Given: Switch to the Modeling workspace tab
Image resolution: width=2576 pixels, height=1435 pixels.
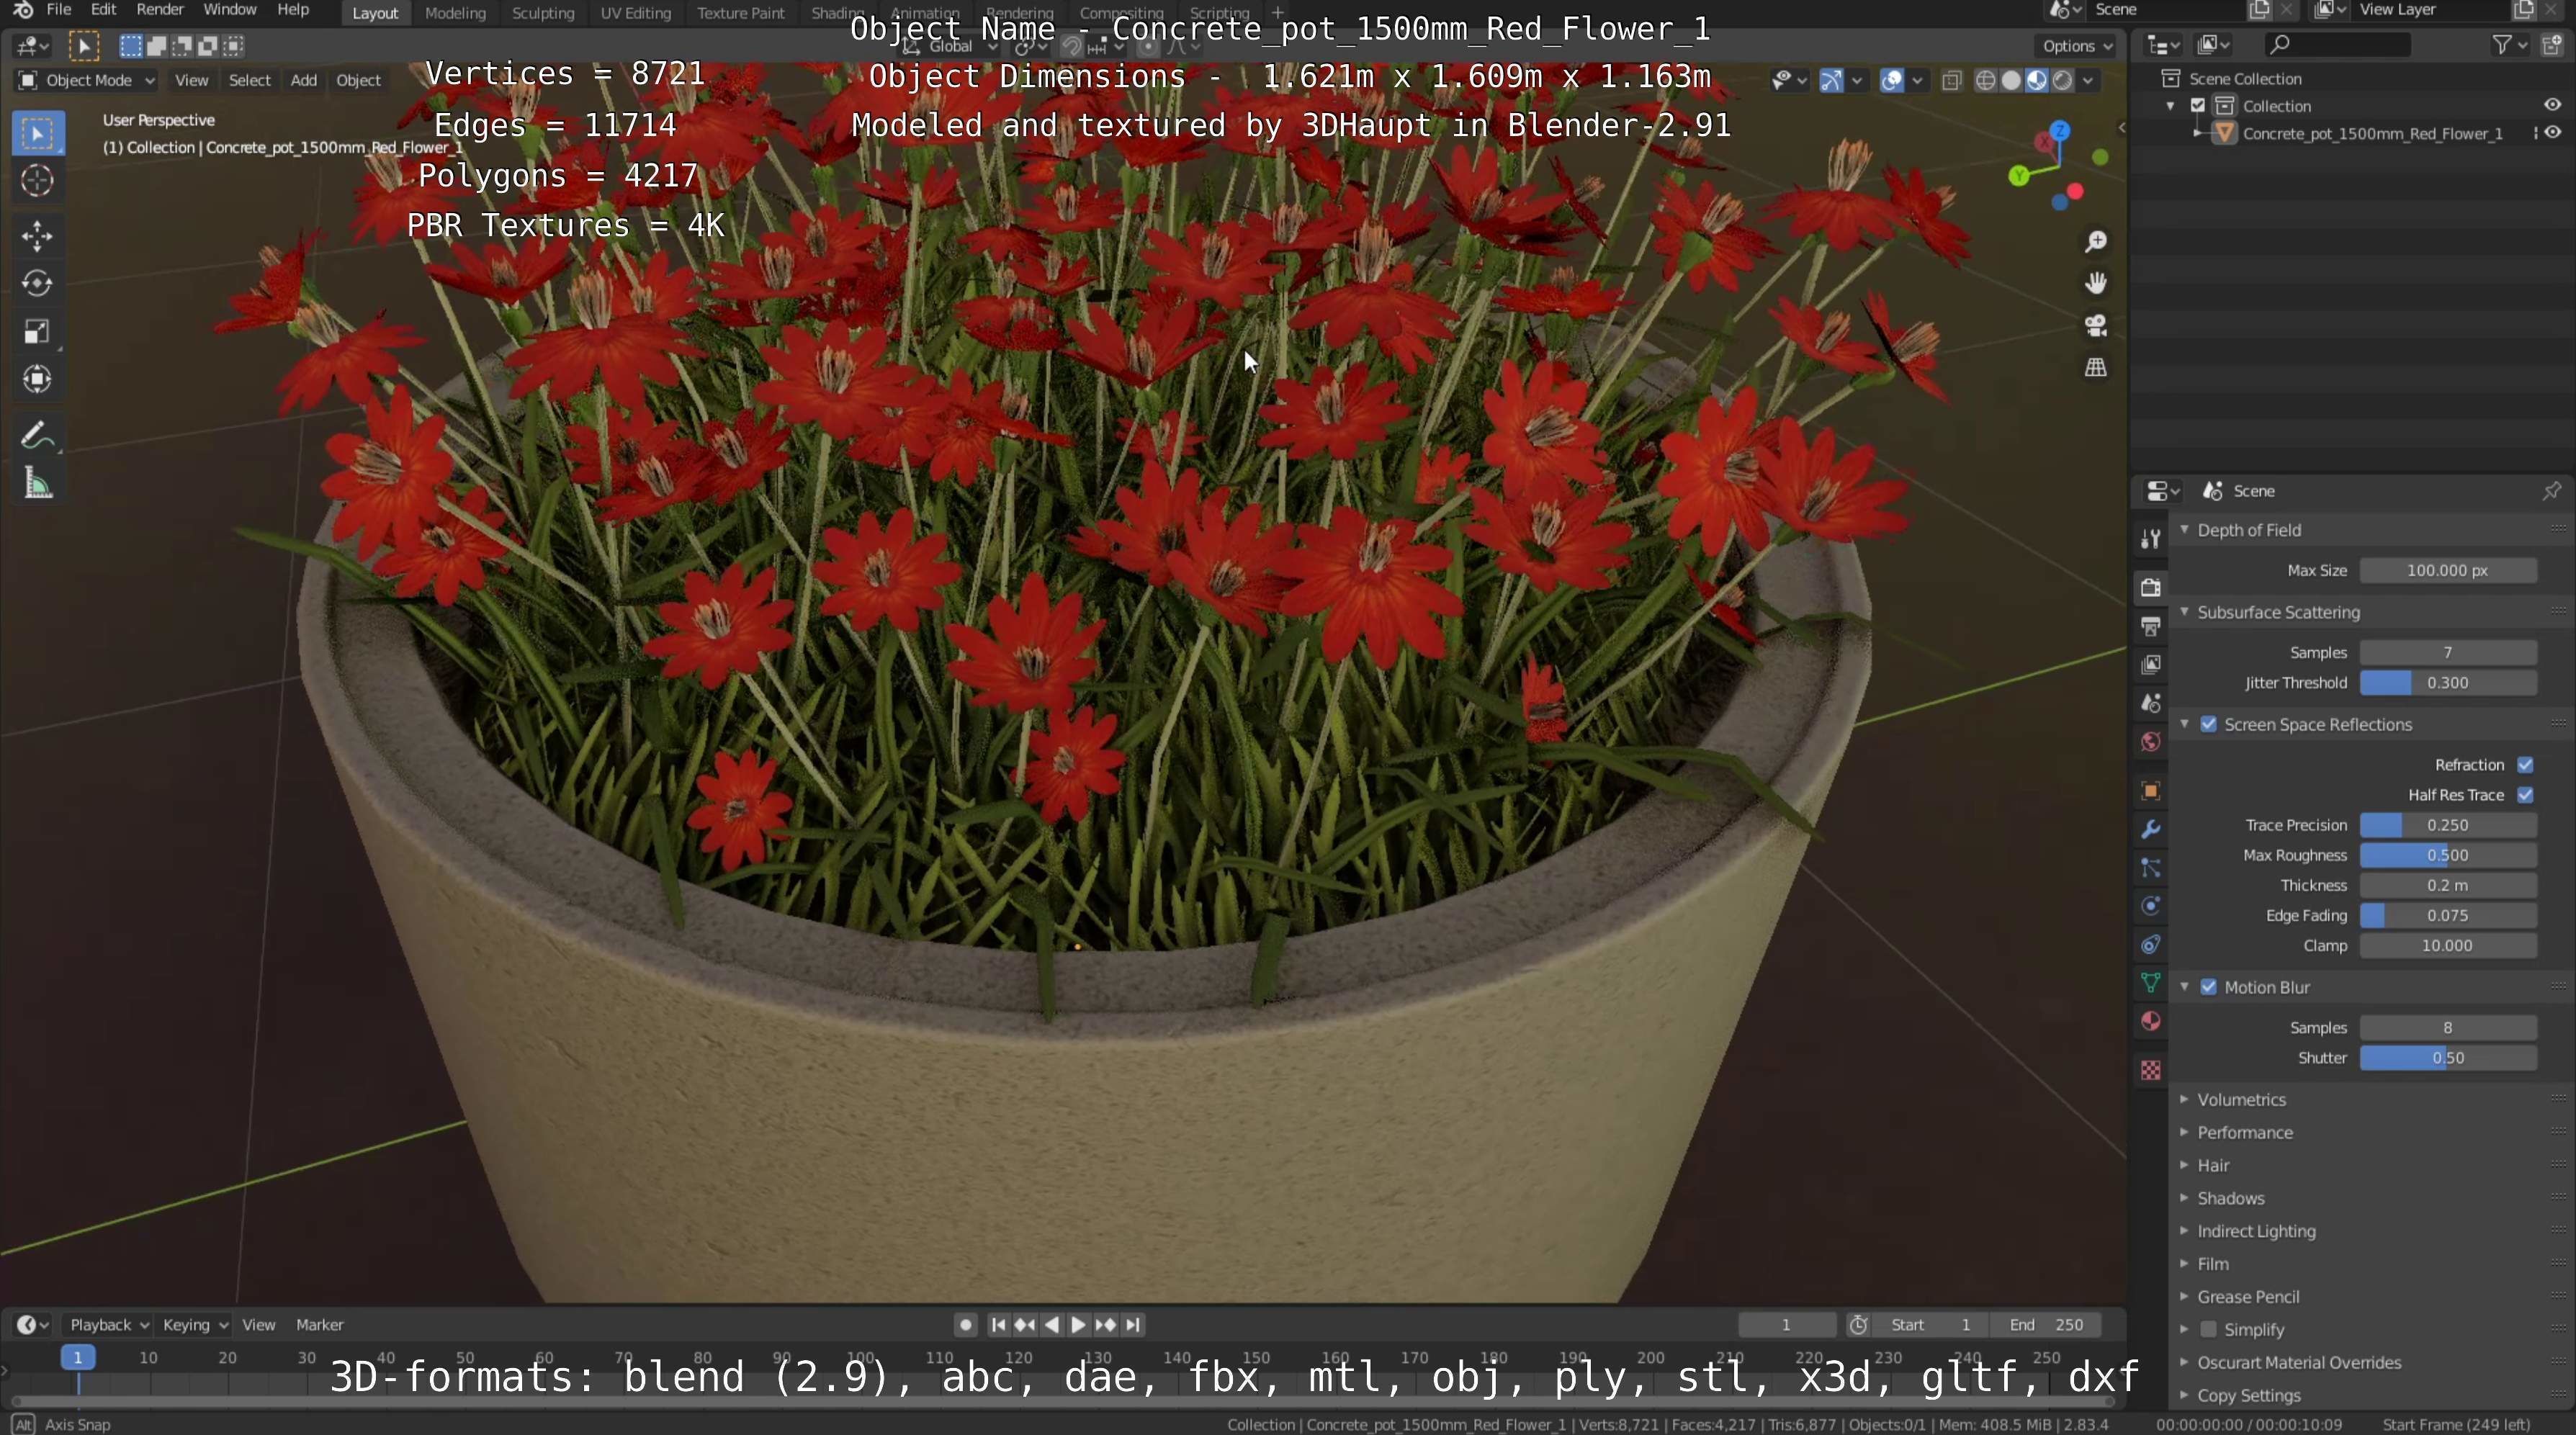Looking at the screenshot, I should [x=455, y=13].
